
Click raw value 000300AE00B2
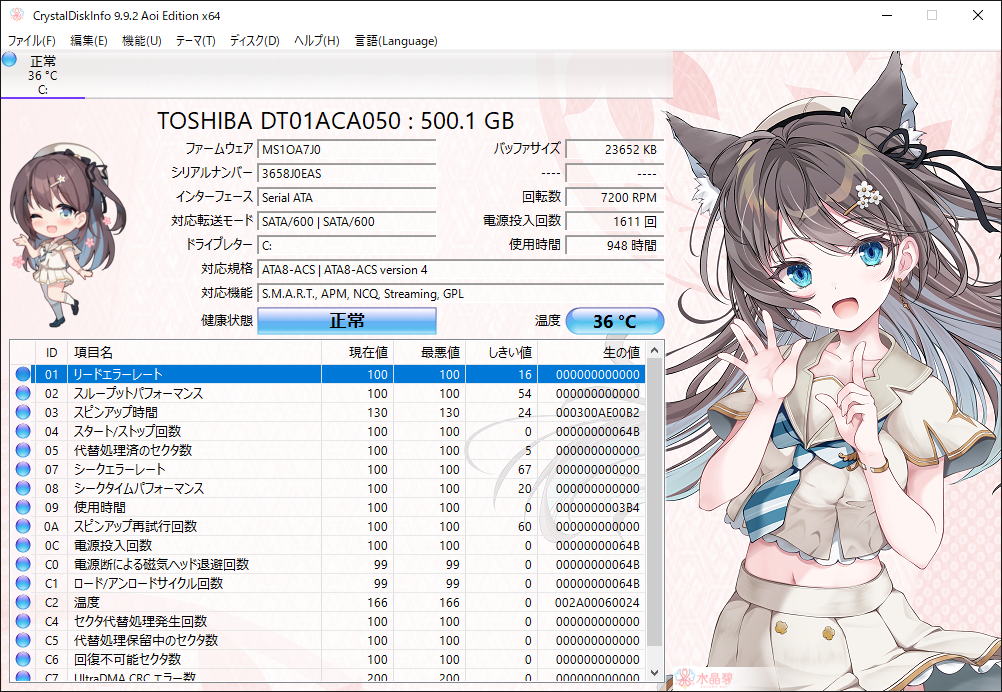click(597, 412)
